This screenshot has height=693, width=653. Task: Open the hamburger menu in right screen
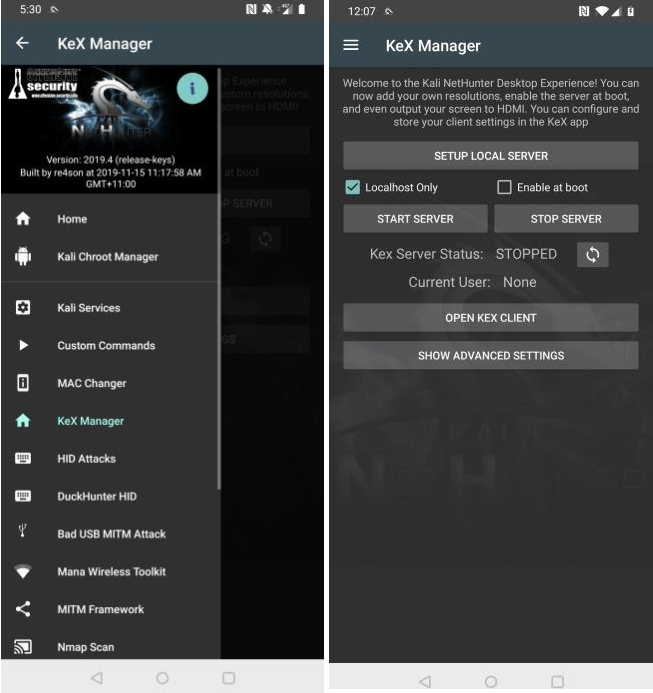(x=351, y=45)
